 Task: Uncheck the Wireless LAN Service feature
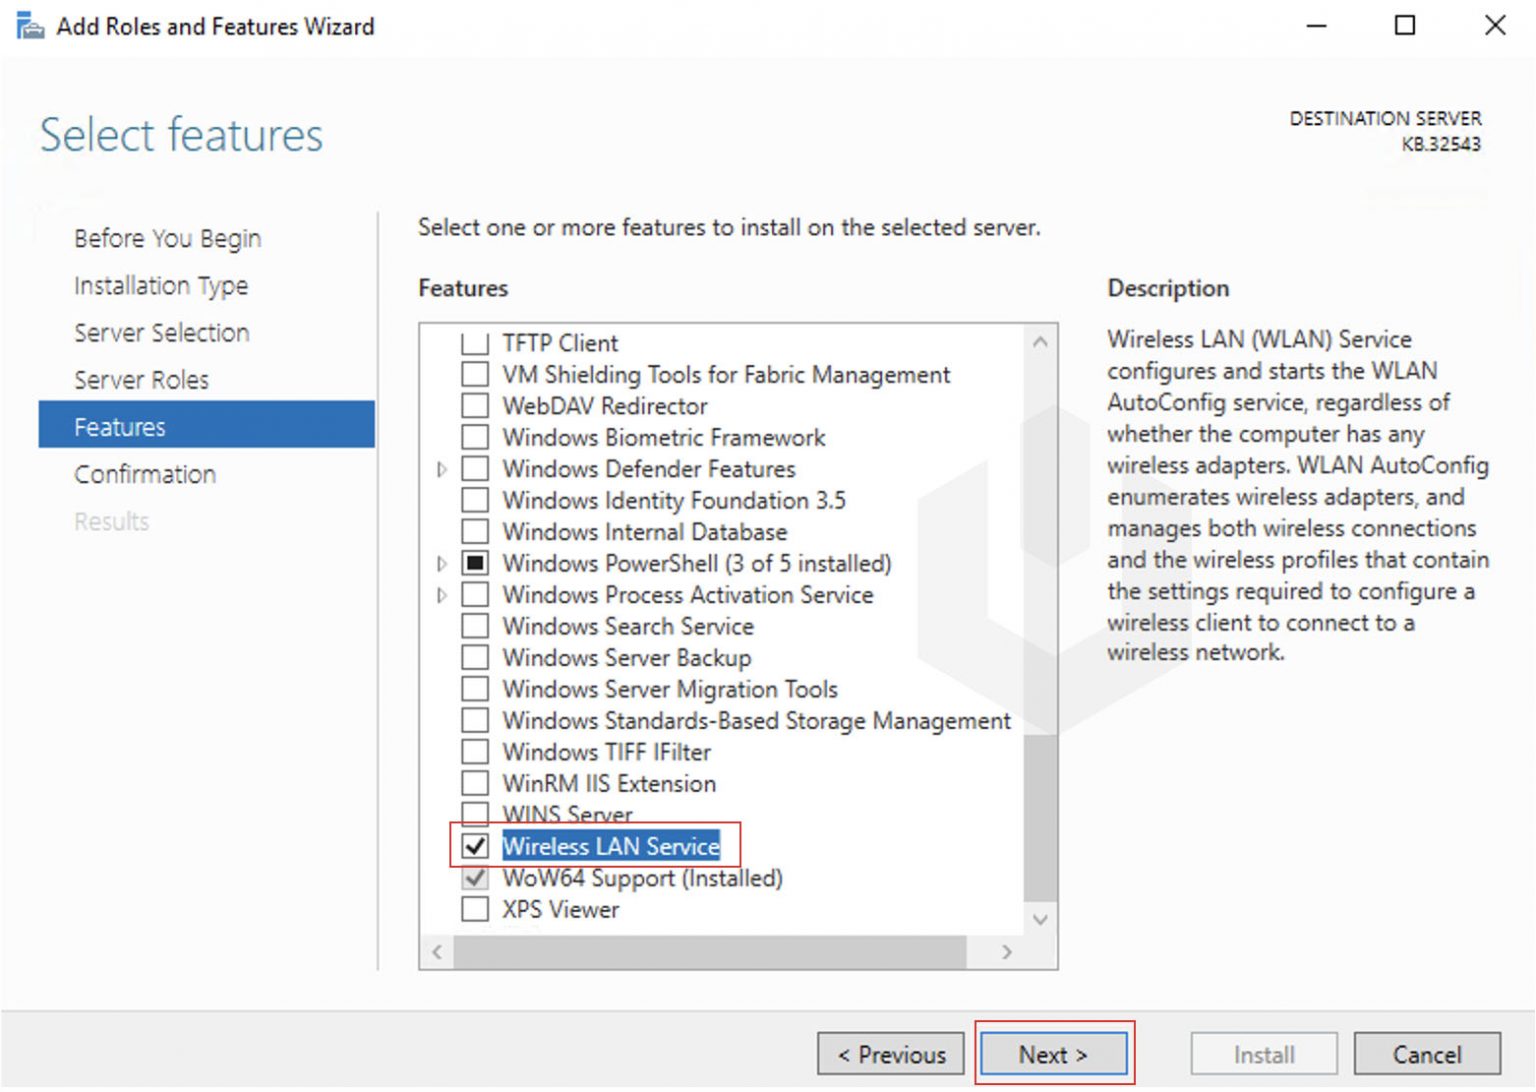coord(474,846)
